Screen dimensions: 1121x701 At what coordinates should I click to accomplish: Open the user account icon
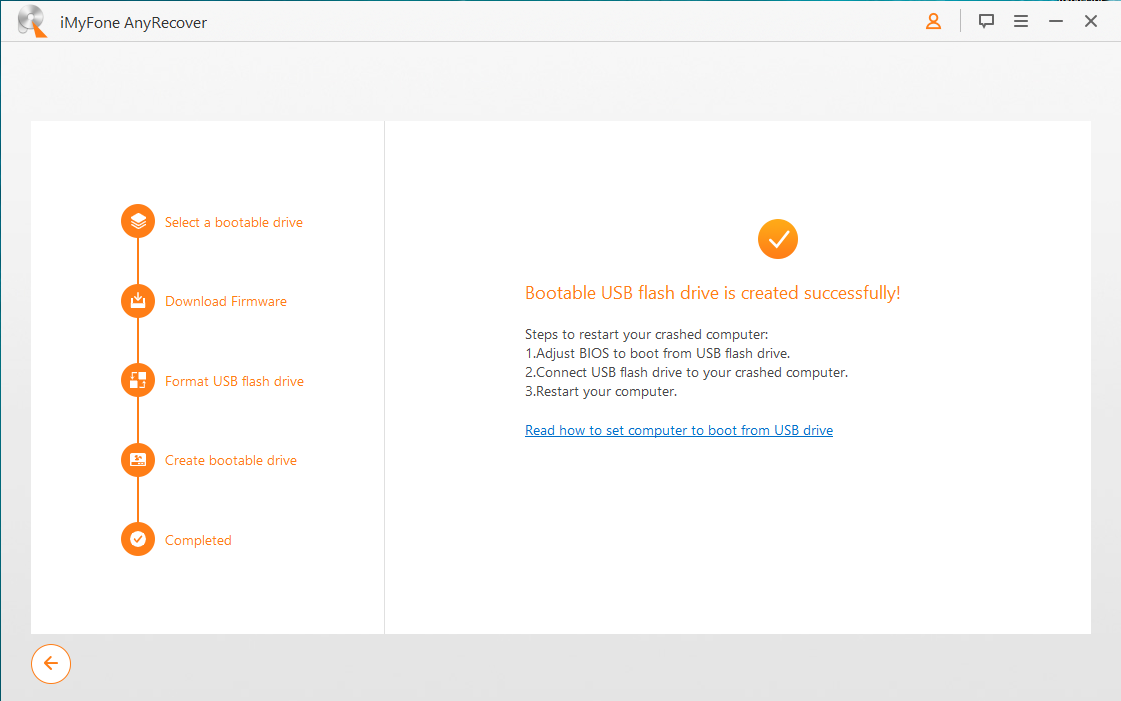[x=933, y=20]
